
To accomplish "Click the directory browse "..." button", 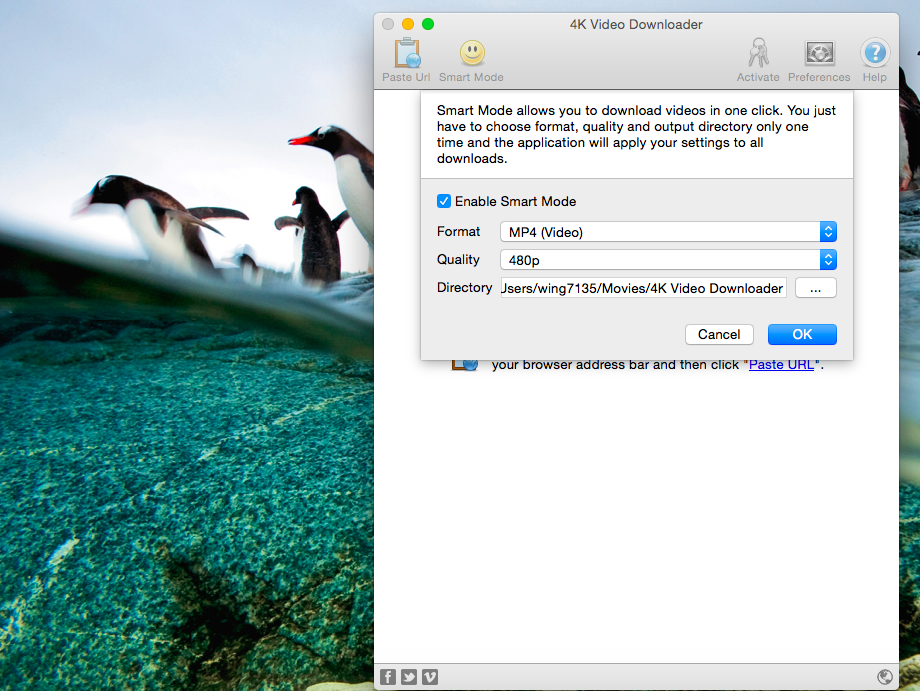I will coord(815,287).
